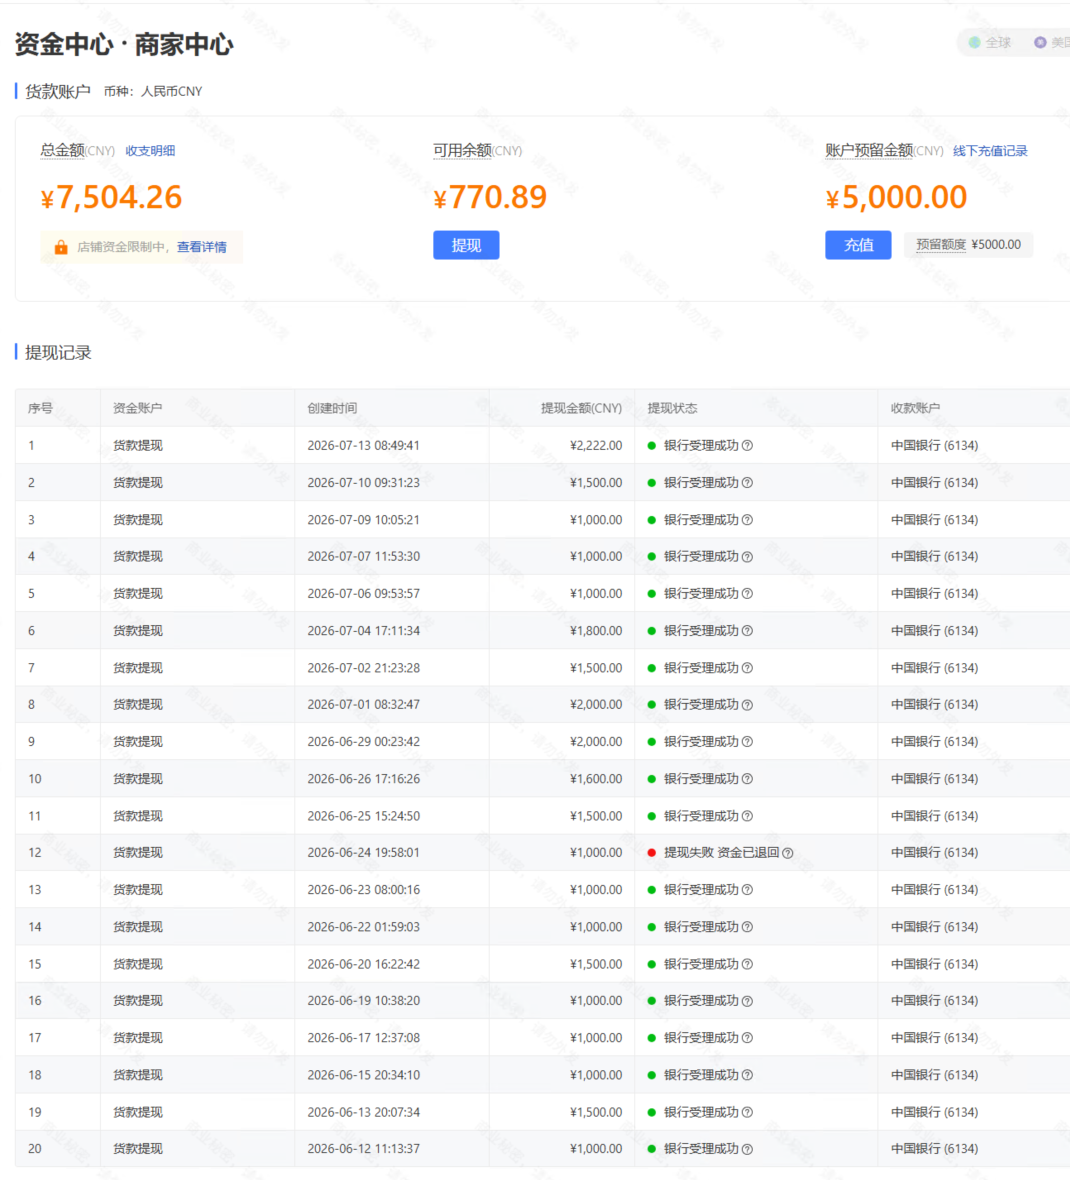Click the help icon on row 8 status
Image resolution: width=1070 pixels, height=1180 pixels.
click(x=747, y=705)
